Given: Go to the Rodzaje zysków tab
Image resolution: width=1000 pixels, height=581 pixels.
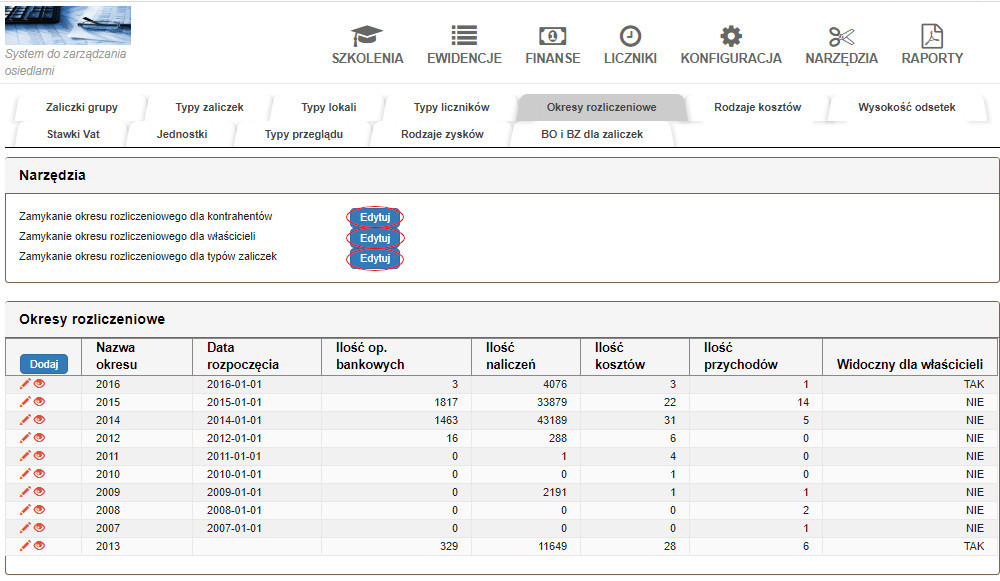Looking at the screenshot, I should 442,134.
